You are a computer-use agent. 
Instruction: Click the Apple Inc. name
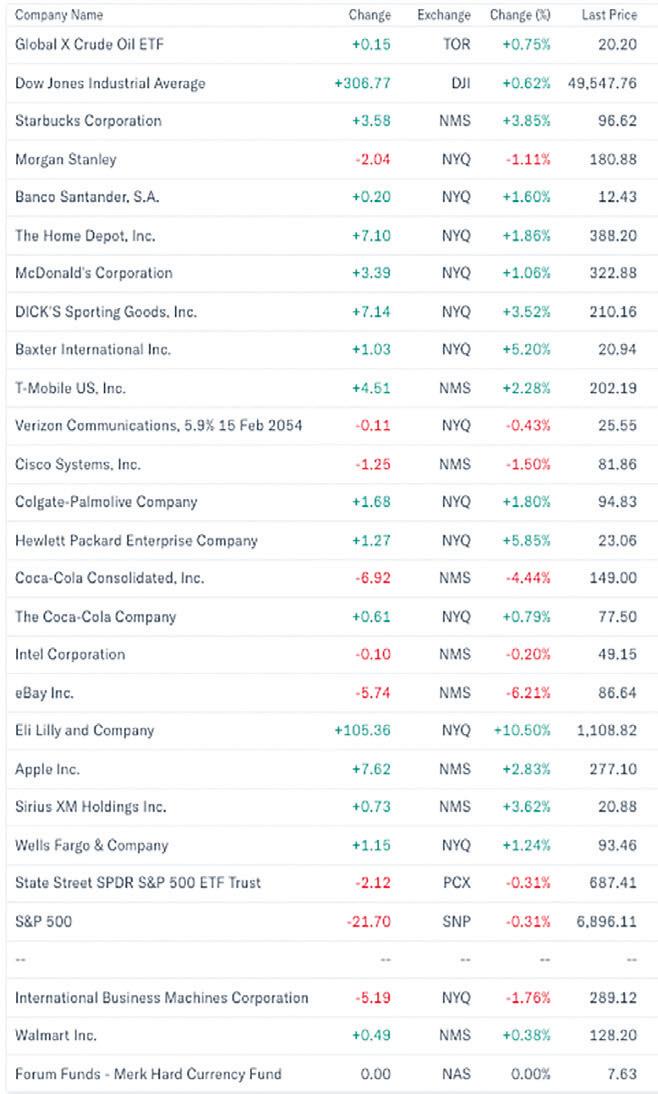47,769
